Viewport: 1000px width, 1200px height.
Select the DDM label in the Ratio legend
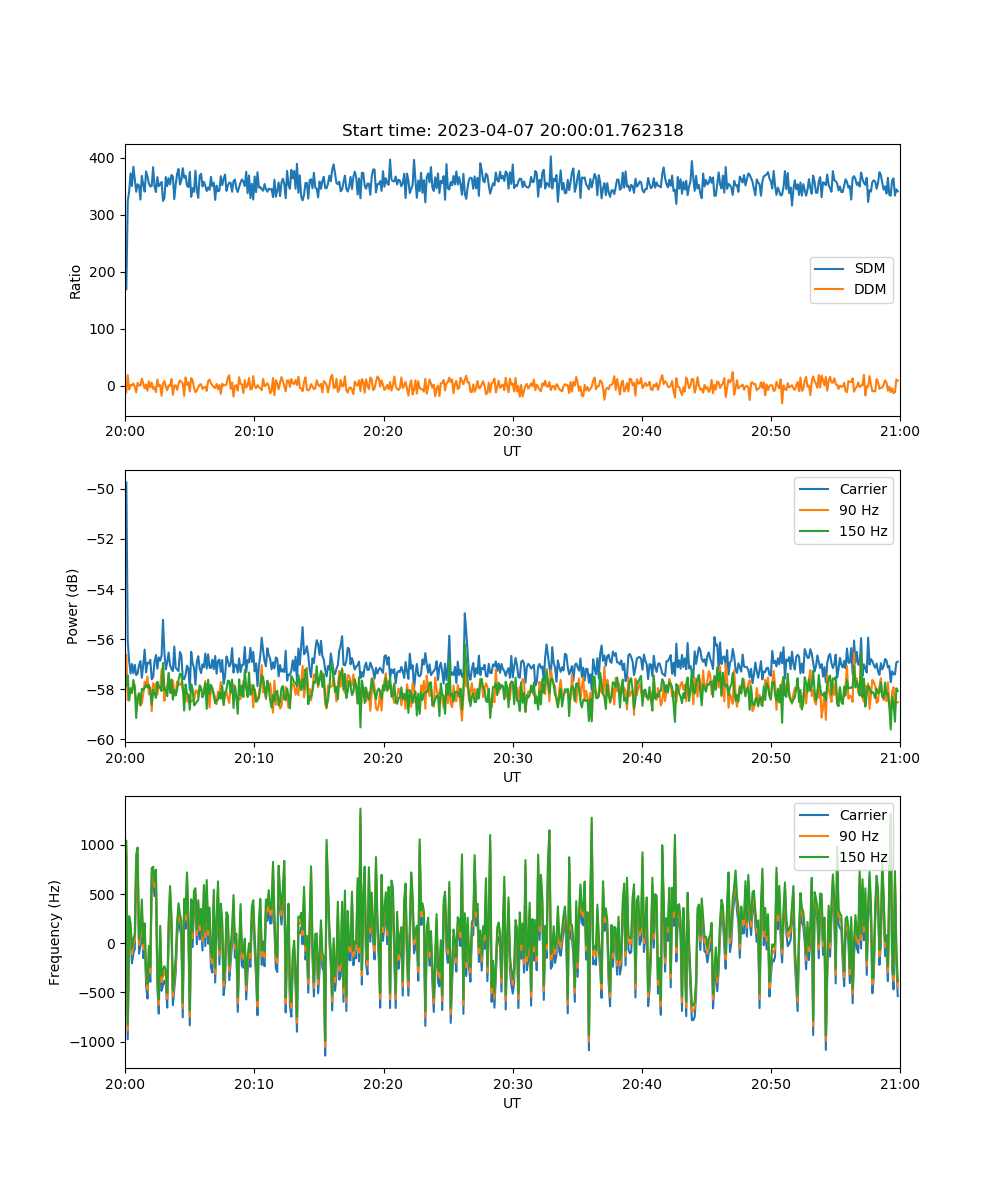pyautogui.click(x=870, y=290)
